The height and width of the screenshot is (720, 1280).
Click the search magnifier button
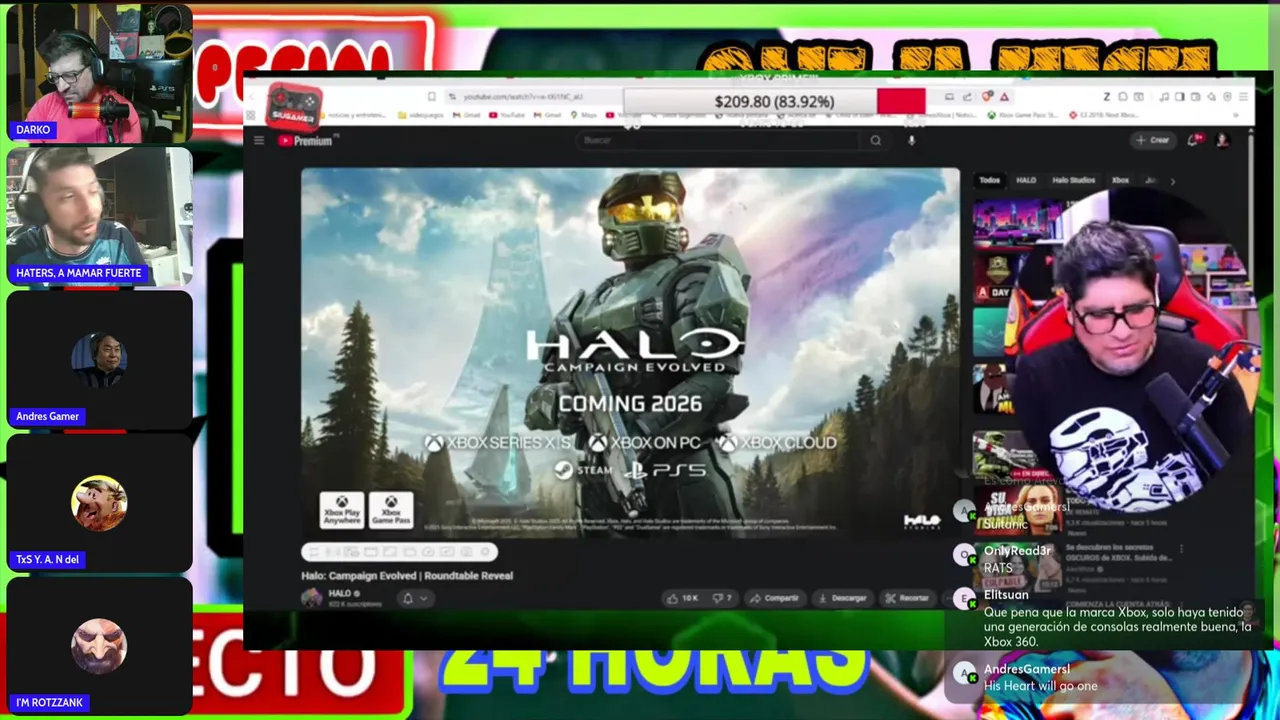click(876, 140)
